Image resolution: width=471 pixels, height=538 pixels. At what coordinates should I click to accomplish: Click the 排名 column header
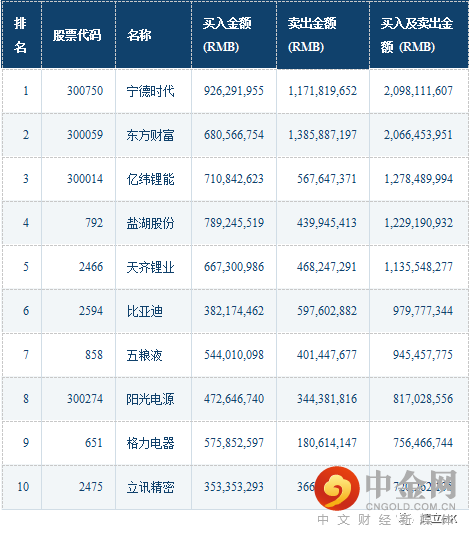tap(21, 35)
